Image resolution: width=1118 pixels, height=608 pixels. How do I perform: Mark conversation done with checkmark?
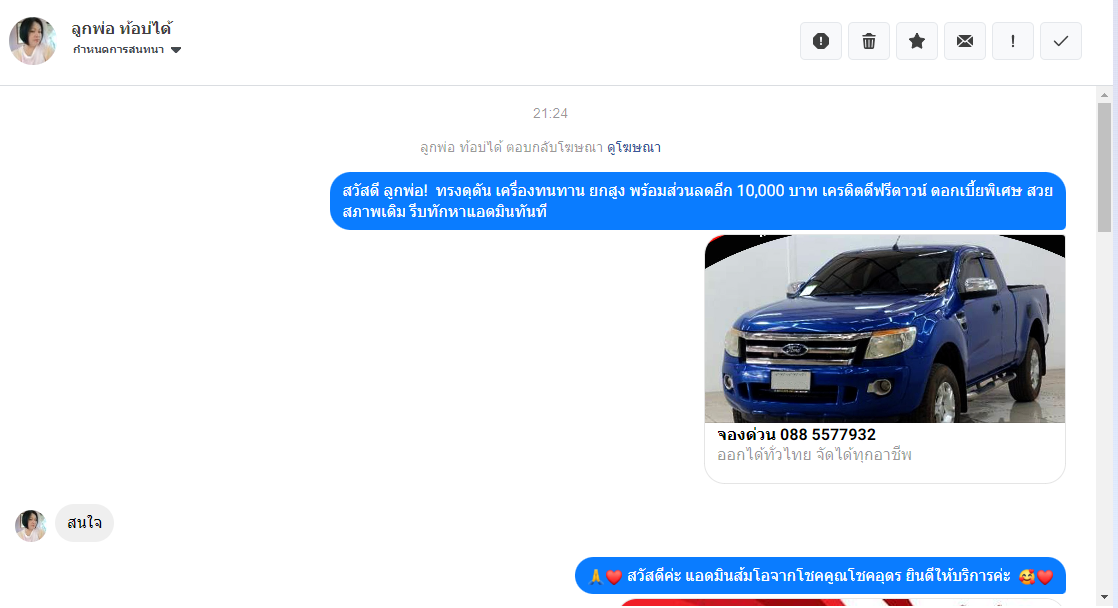[1061, 41]
